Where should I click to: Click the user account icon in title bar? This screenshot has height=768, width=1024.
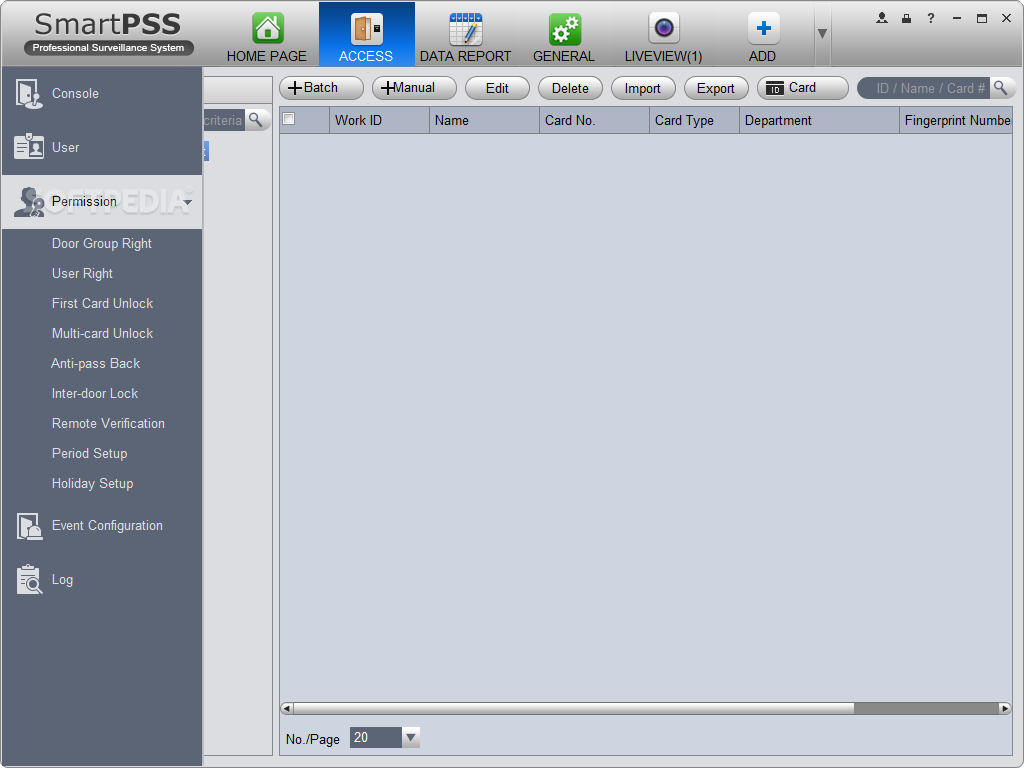882,18
